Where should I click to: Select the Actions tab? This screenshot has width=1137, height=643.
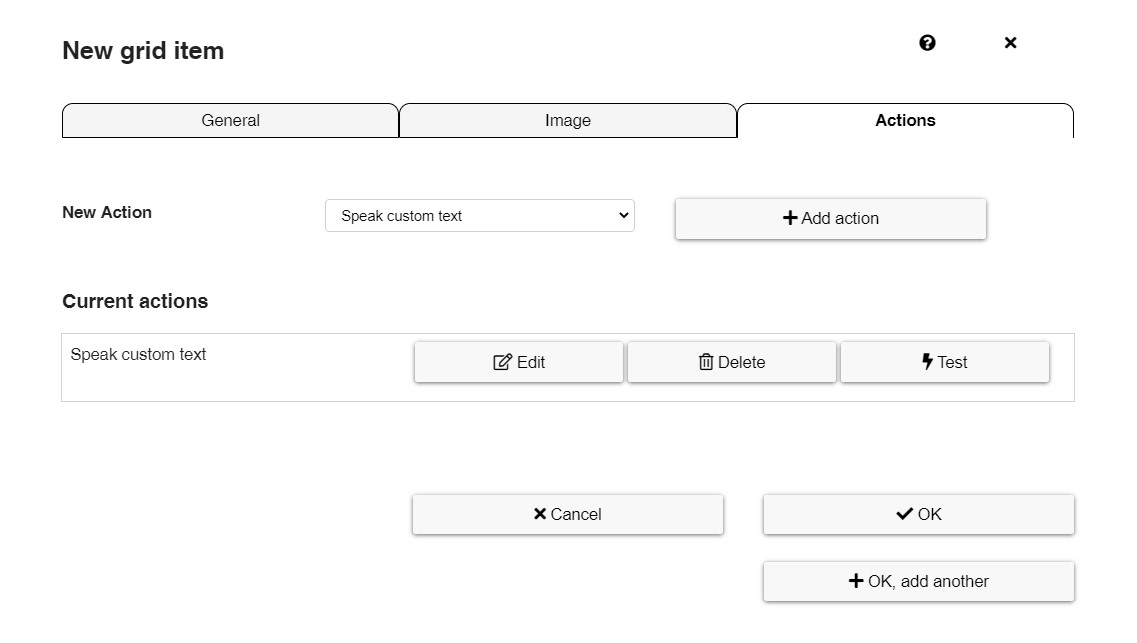[x=905, y=120]
